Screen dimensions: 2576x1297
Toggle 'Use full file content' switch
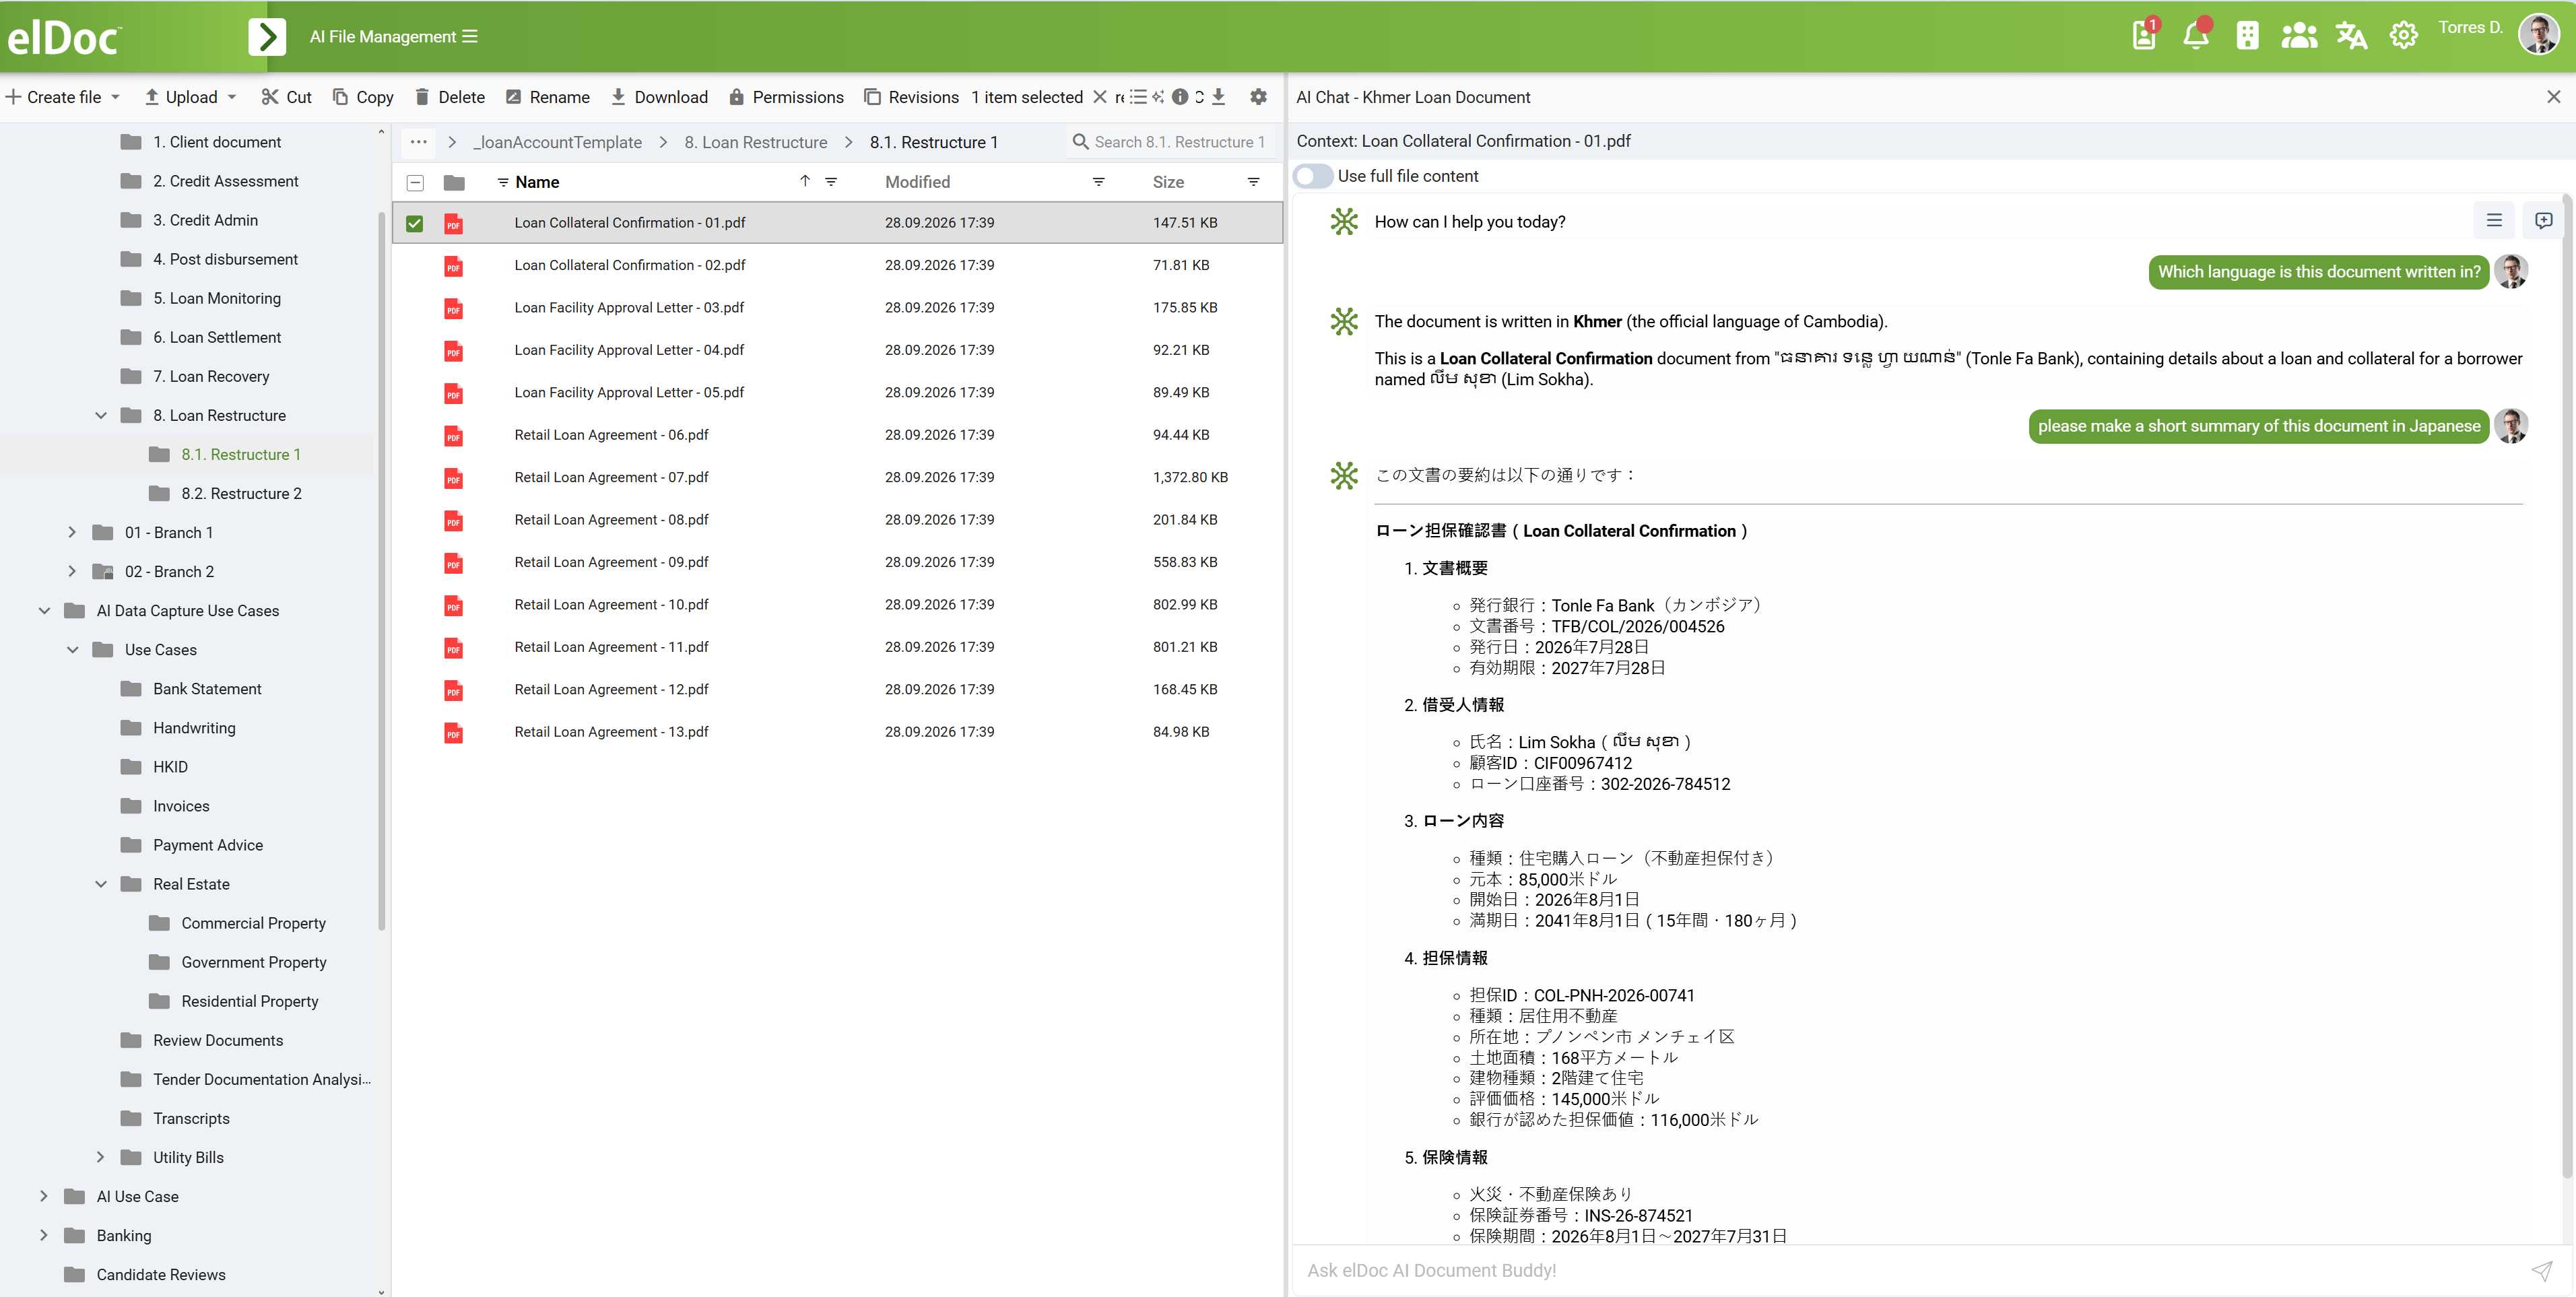1313,176
